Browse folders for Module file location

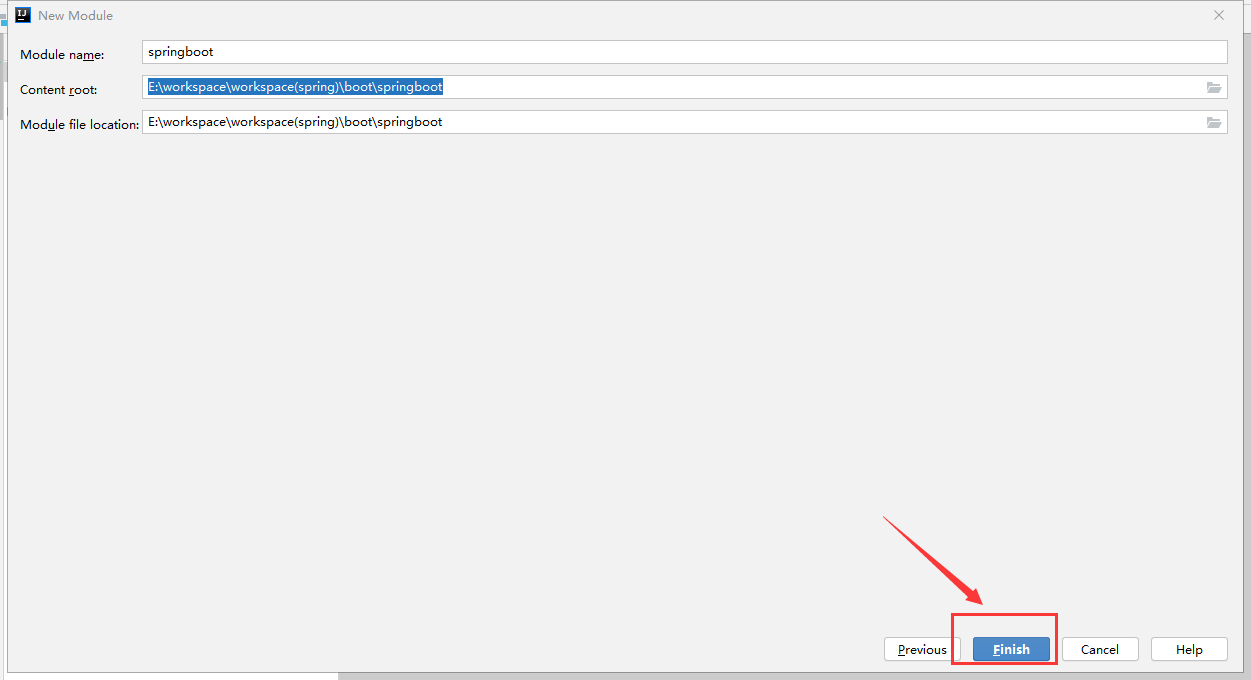tap(1213, 123)
